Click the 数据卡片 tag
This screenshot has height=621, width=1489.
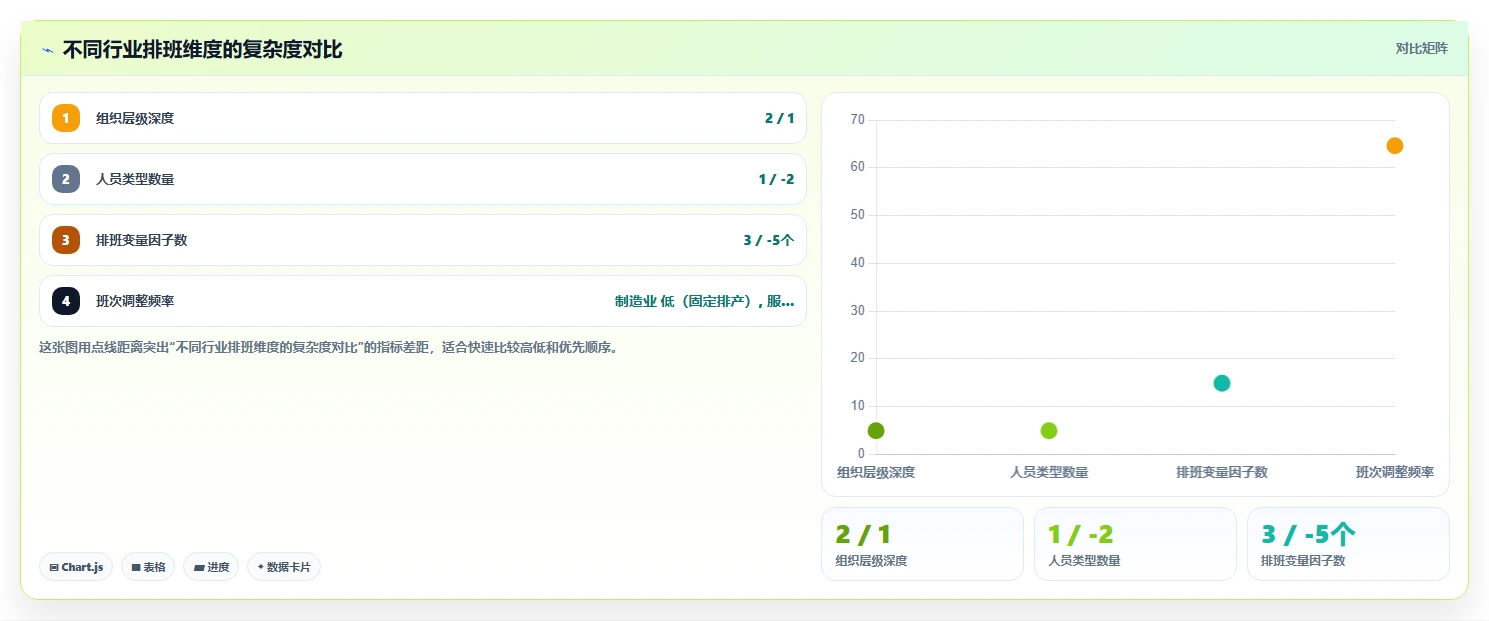[x=284, y=567]
